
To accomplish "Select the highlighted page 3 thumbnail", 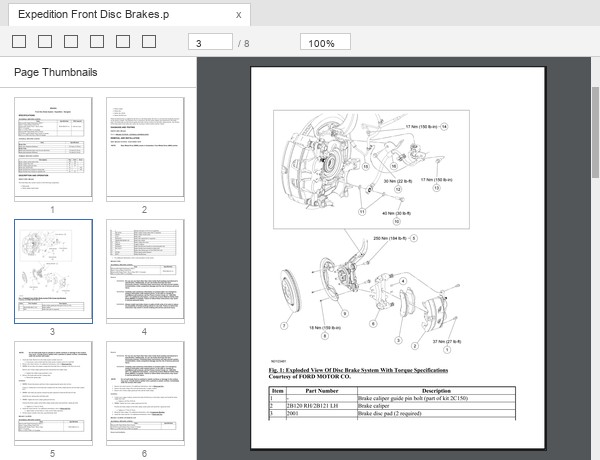I will [53, 271].
